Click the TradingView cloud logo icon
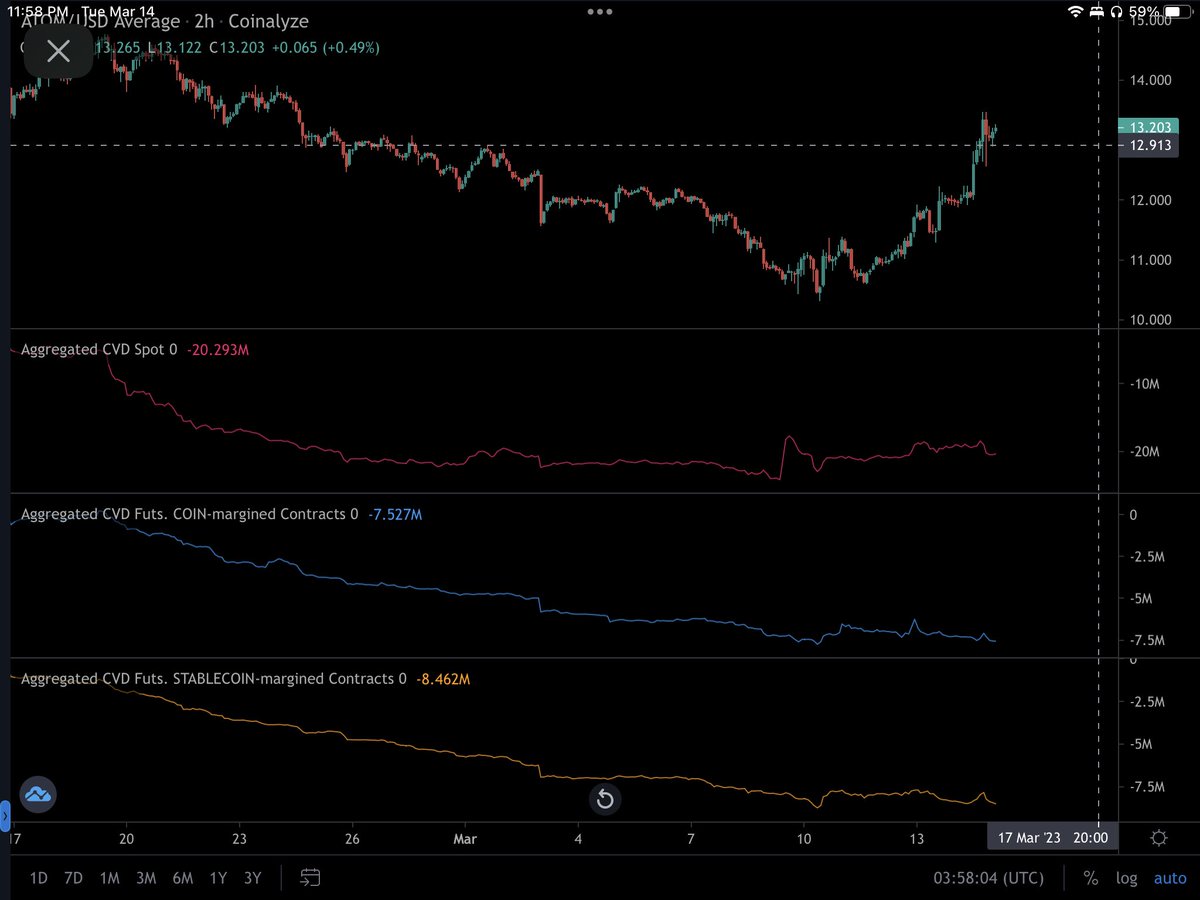Viewport: 1200px width, 900px height. [38, 795]
